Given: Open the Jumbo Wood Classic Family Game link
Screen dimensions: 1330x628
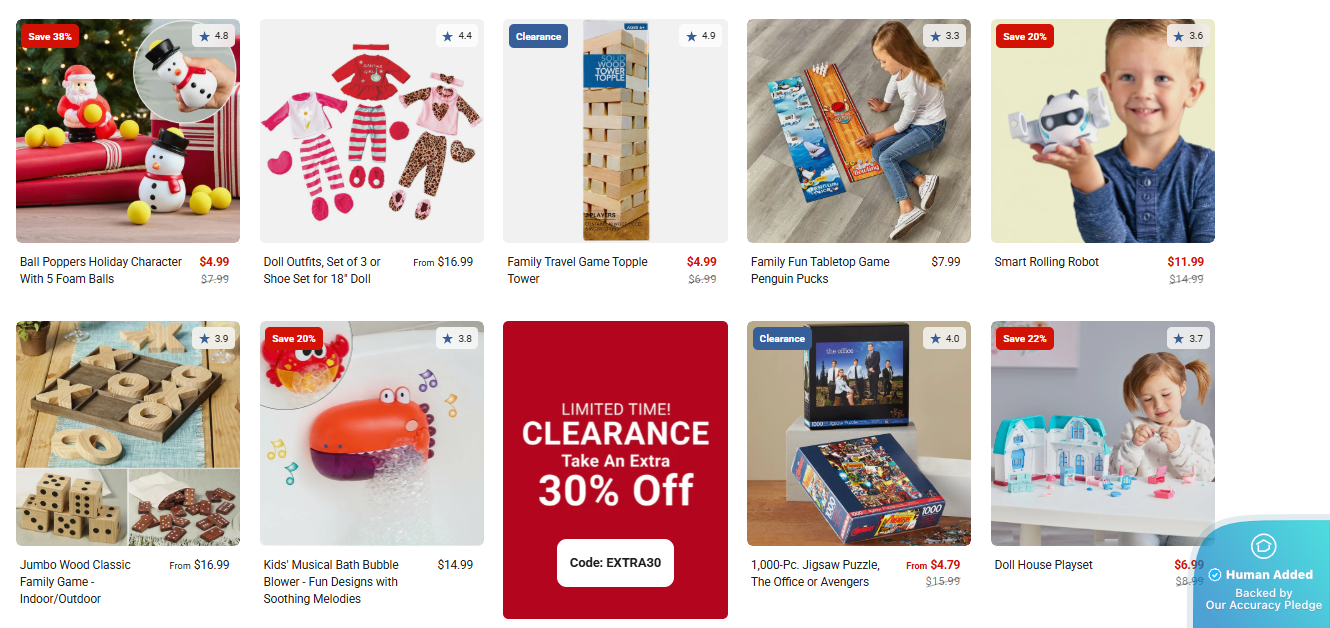Looking at the screenshot, I should [75, 581].
